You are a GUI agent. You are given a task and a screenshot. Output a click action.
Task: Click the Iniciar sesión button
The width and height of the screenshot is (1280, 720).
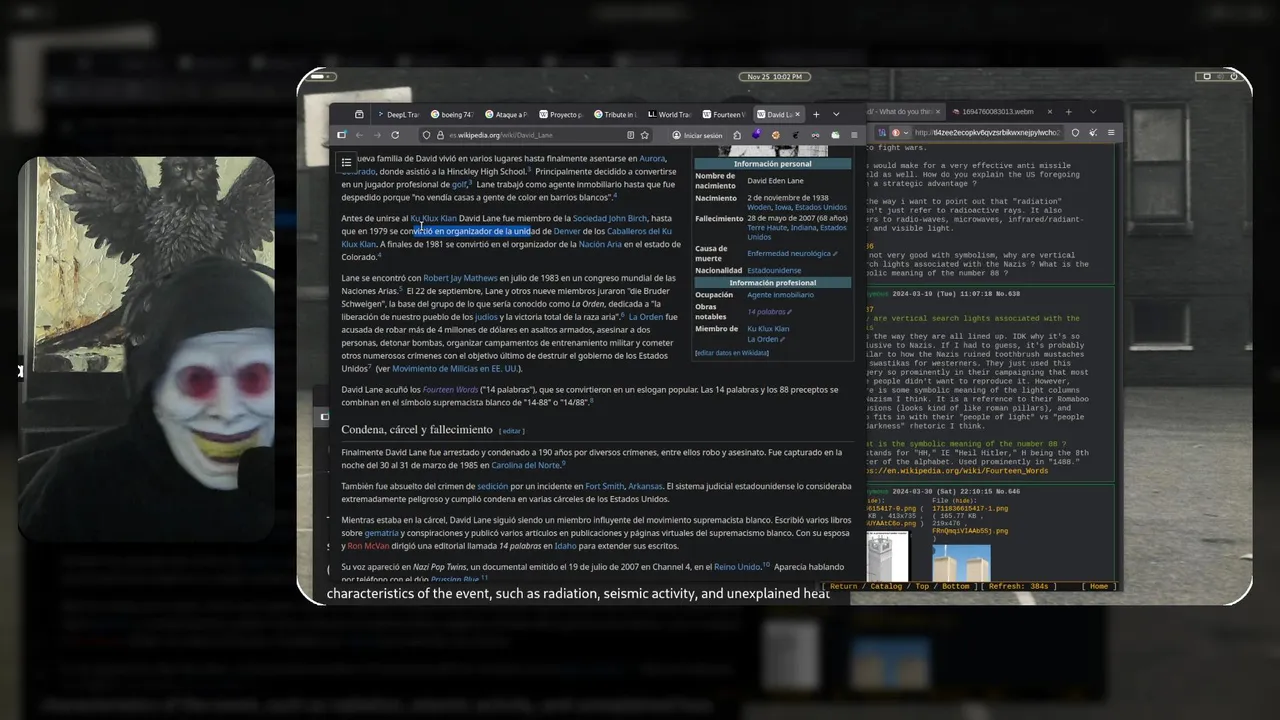[x=697, y=135]
